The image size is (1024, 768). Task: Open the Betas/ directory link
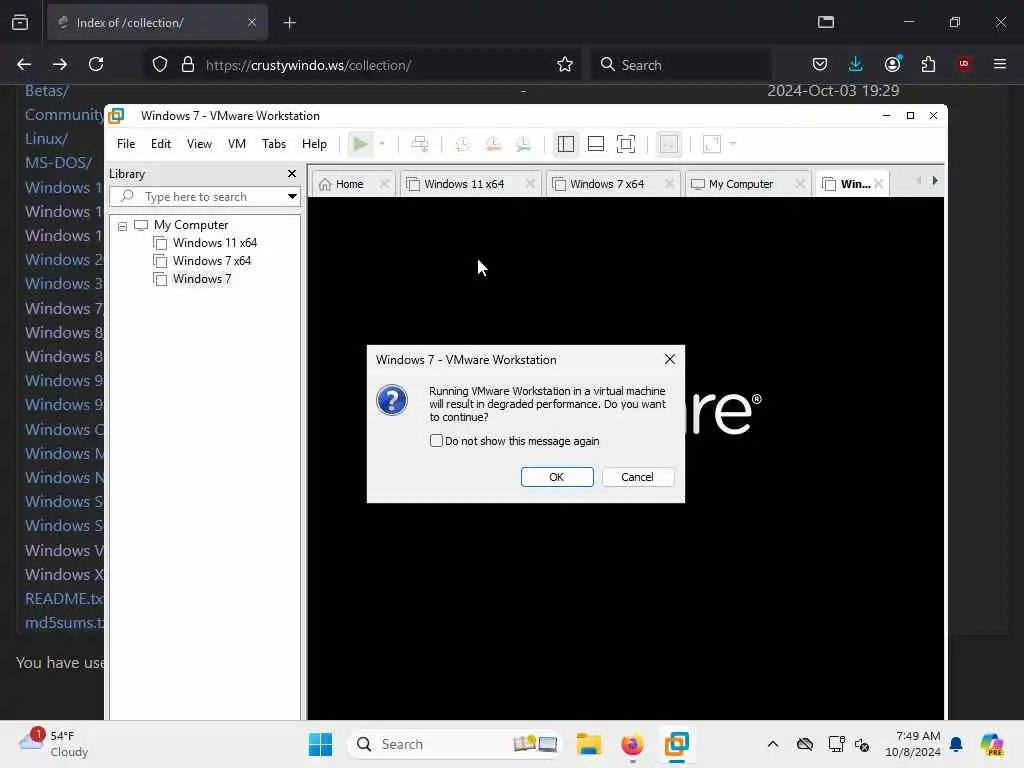46,91
